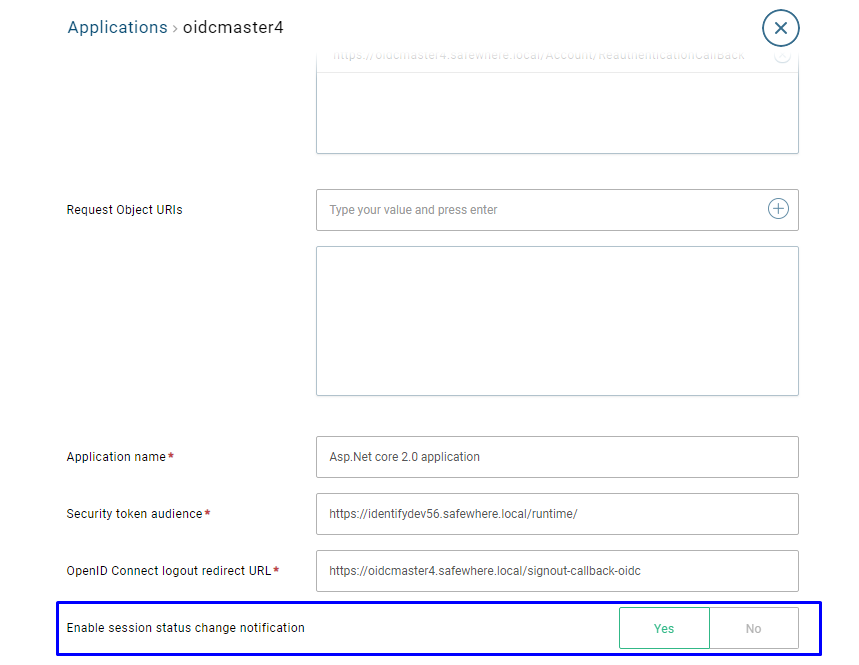The height and width of the screenshot is (665, 859).
Task: Click the plus icon for Request Object URIs
Action: pyautogui.click(x=778, y=209)
